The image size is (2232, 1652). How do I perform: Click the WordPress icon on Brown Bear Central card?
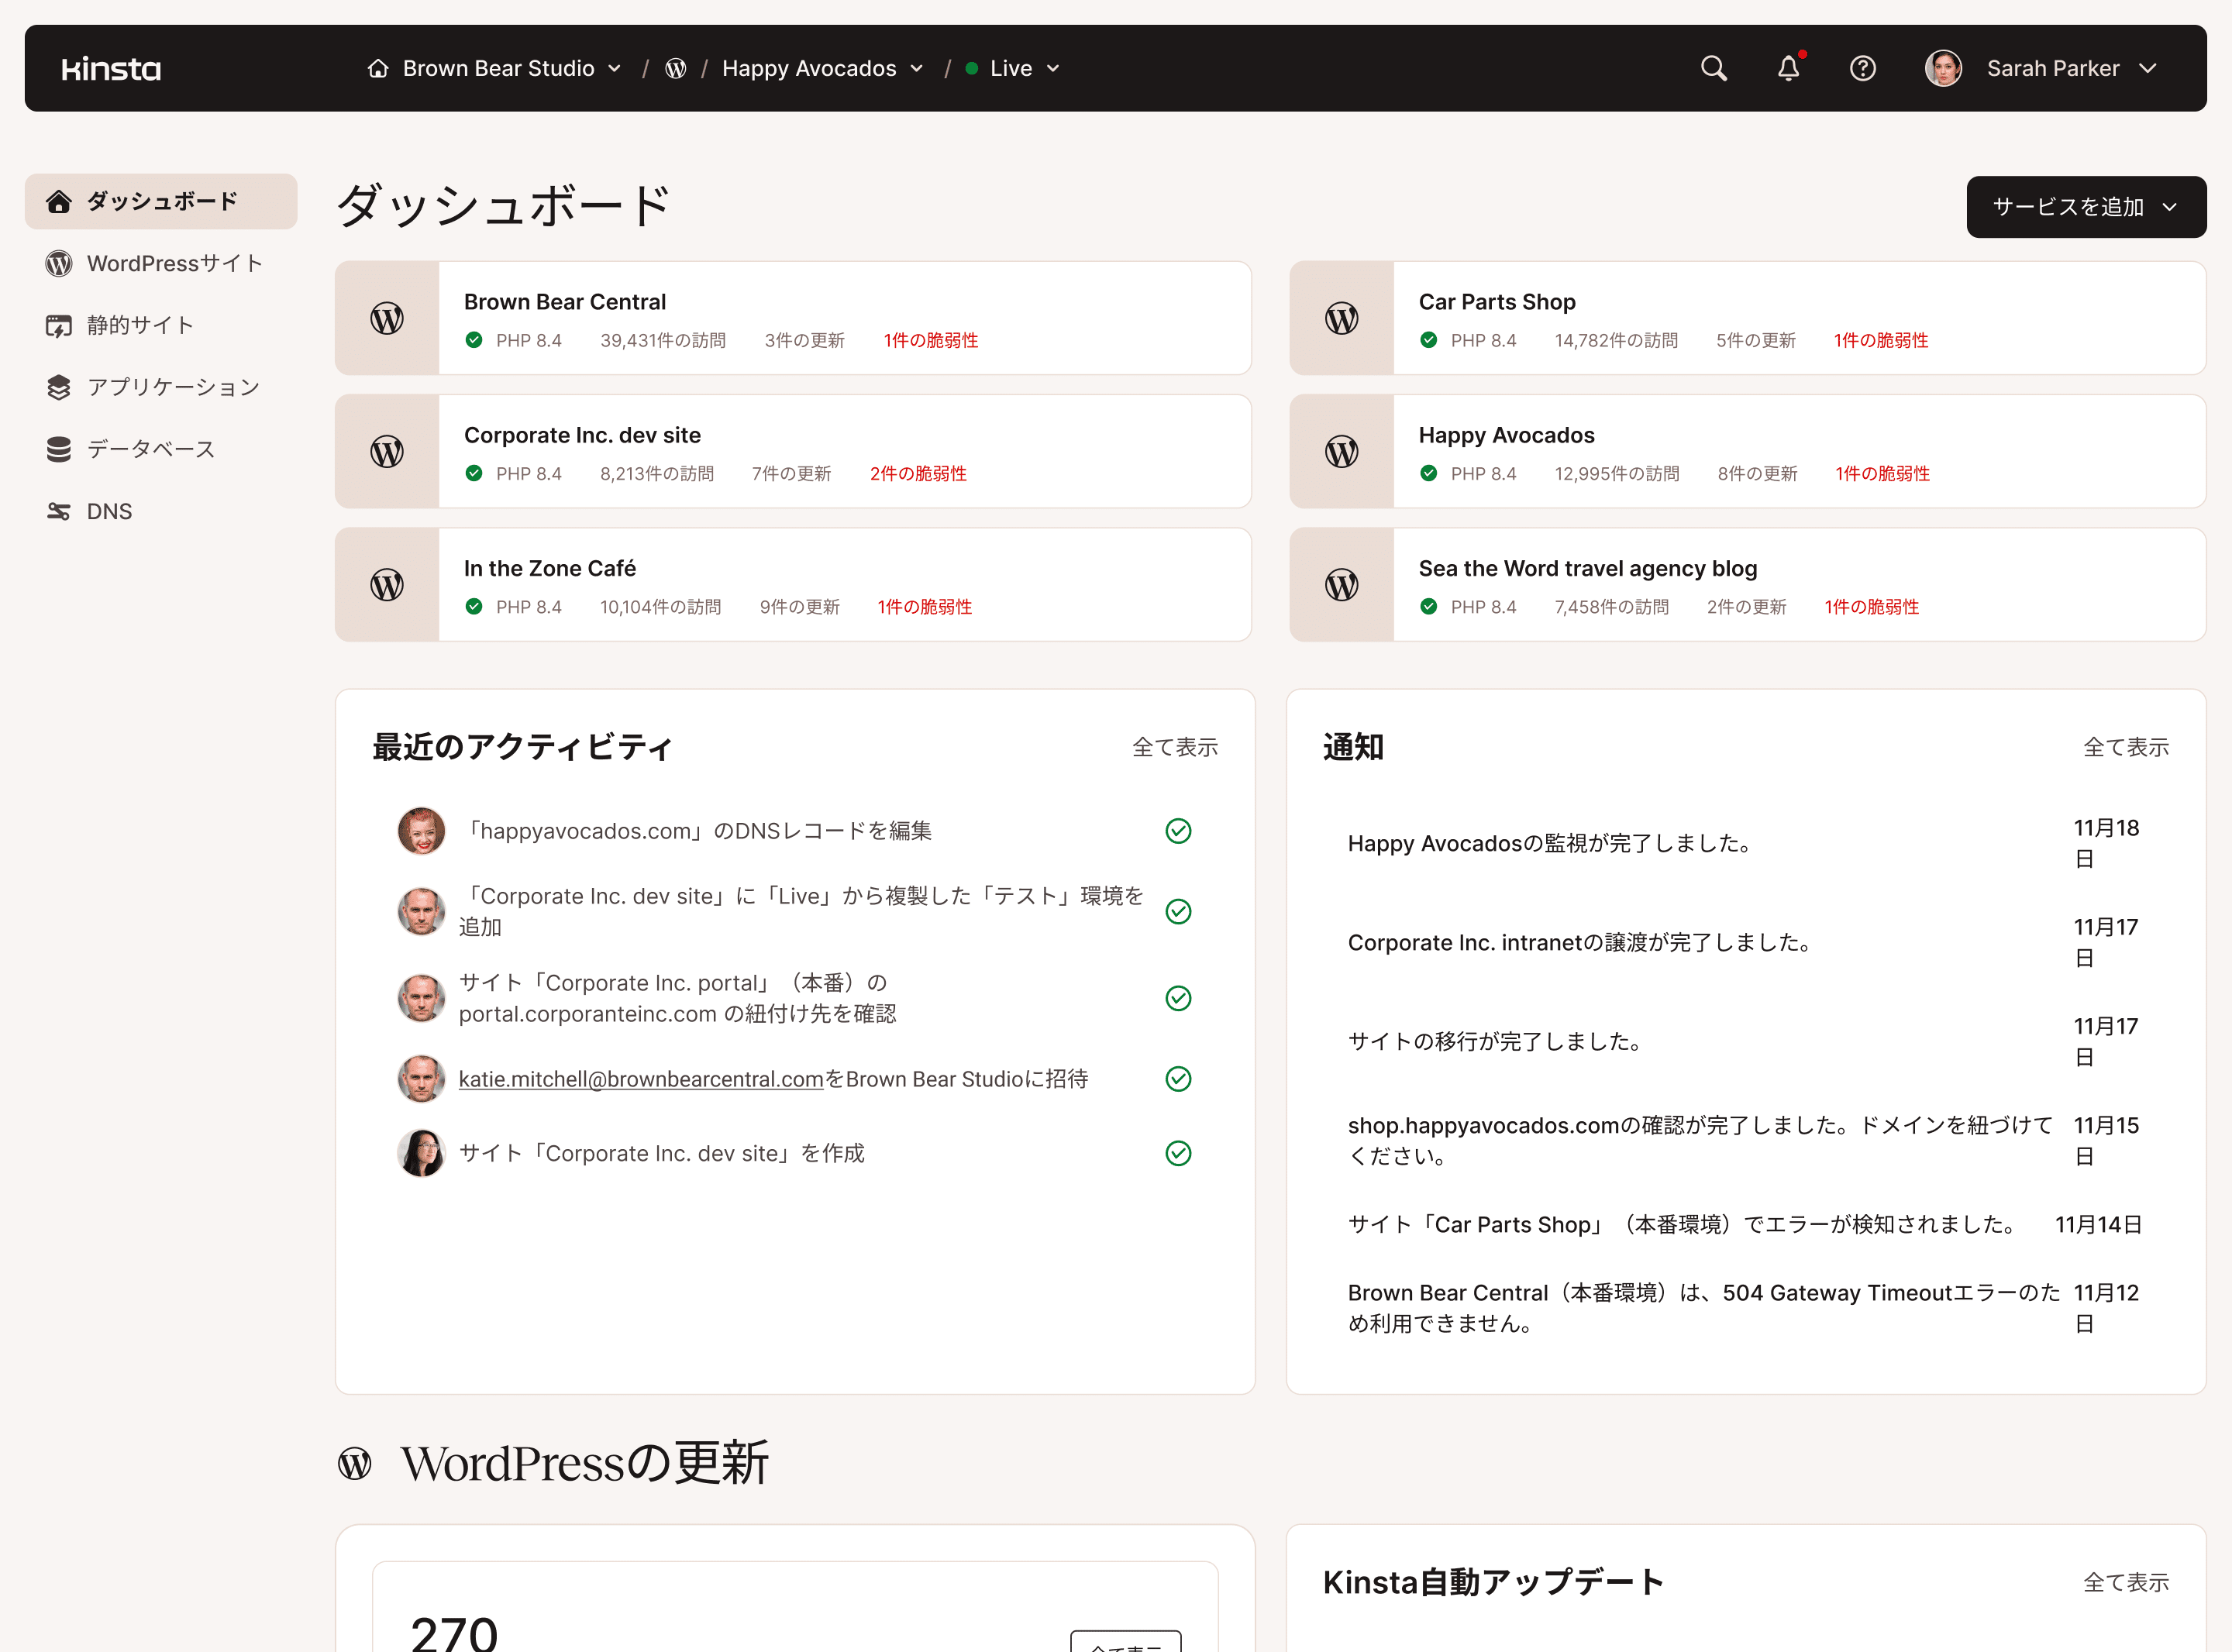[x=388, y=318]
